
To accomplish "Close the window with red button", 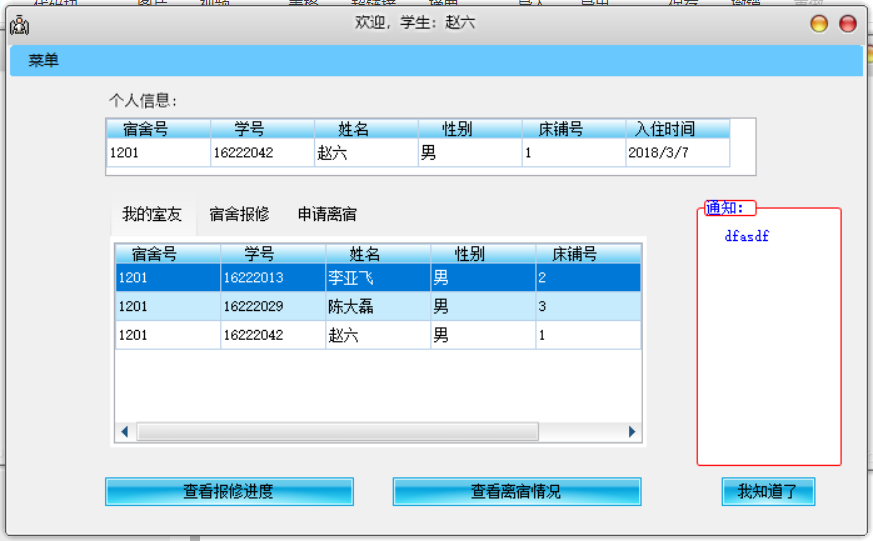I will click(x=848, y=23).
